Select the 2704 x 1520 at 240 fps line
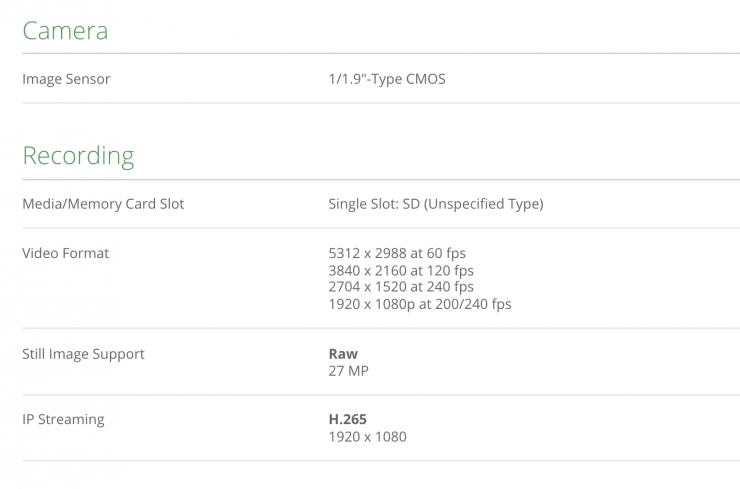The image size is (740, 489). [401, 287]
